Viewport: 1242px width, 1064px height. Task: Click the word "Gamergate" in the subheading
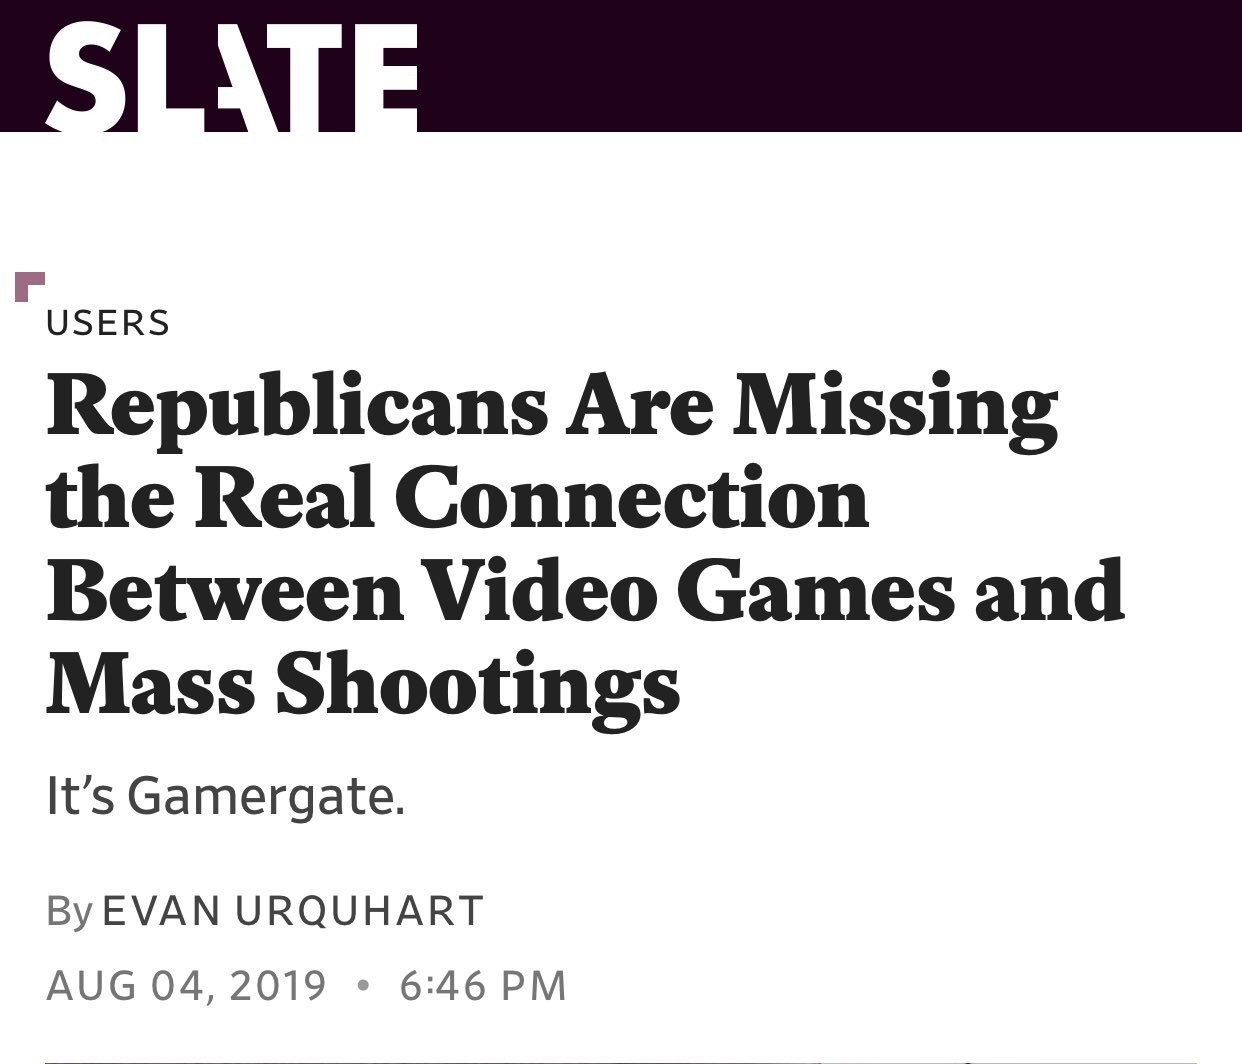tap(265, 798)
